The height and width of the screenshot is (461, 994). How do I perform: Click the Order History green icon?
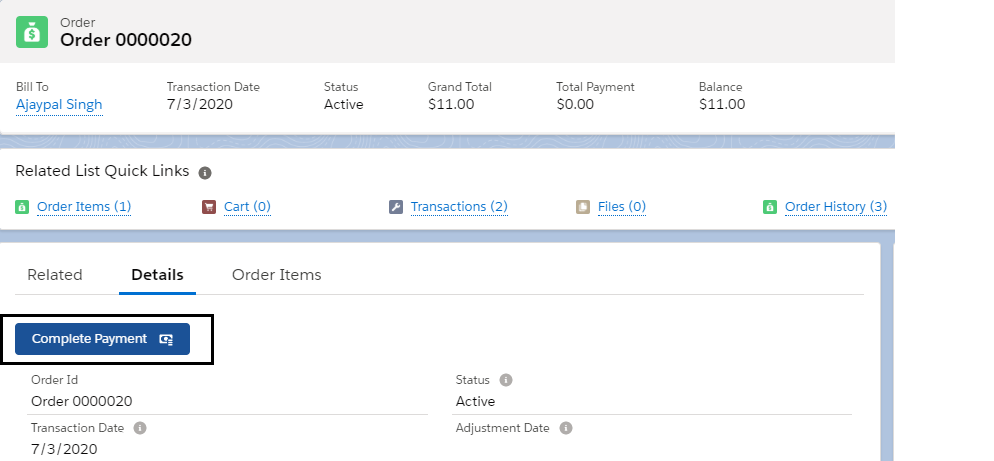point(770,207)
